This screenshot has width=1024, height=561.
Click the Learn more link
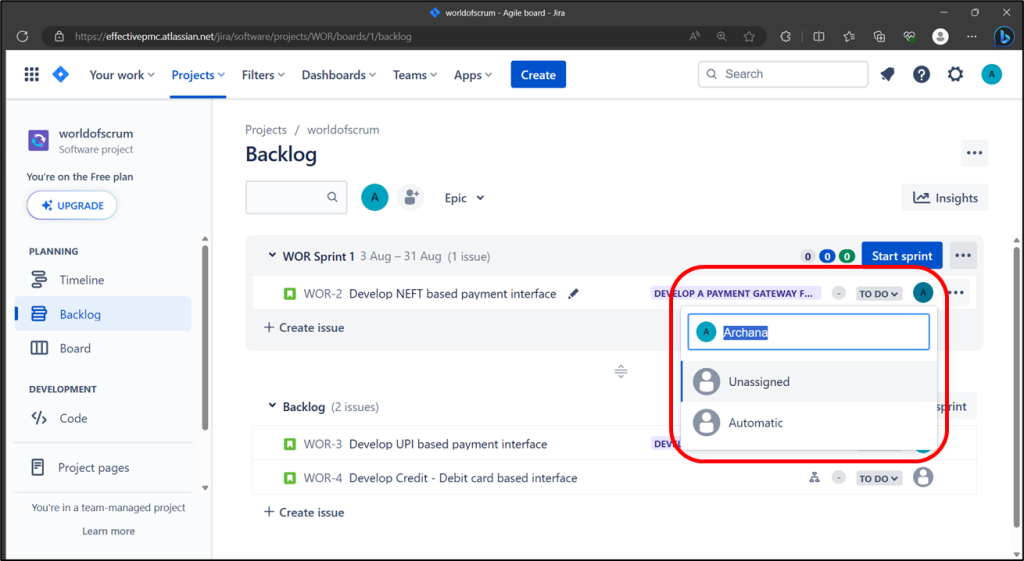pos(108,531)
